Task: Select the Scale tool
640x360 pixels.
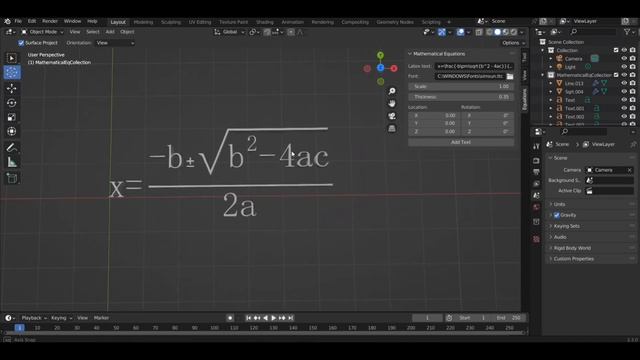Action: [x=12, y=117]
